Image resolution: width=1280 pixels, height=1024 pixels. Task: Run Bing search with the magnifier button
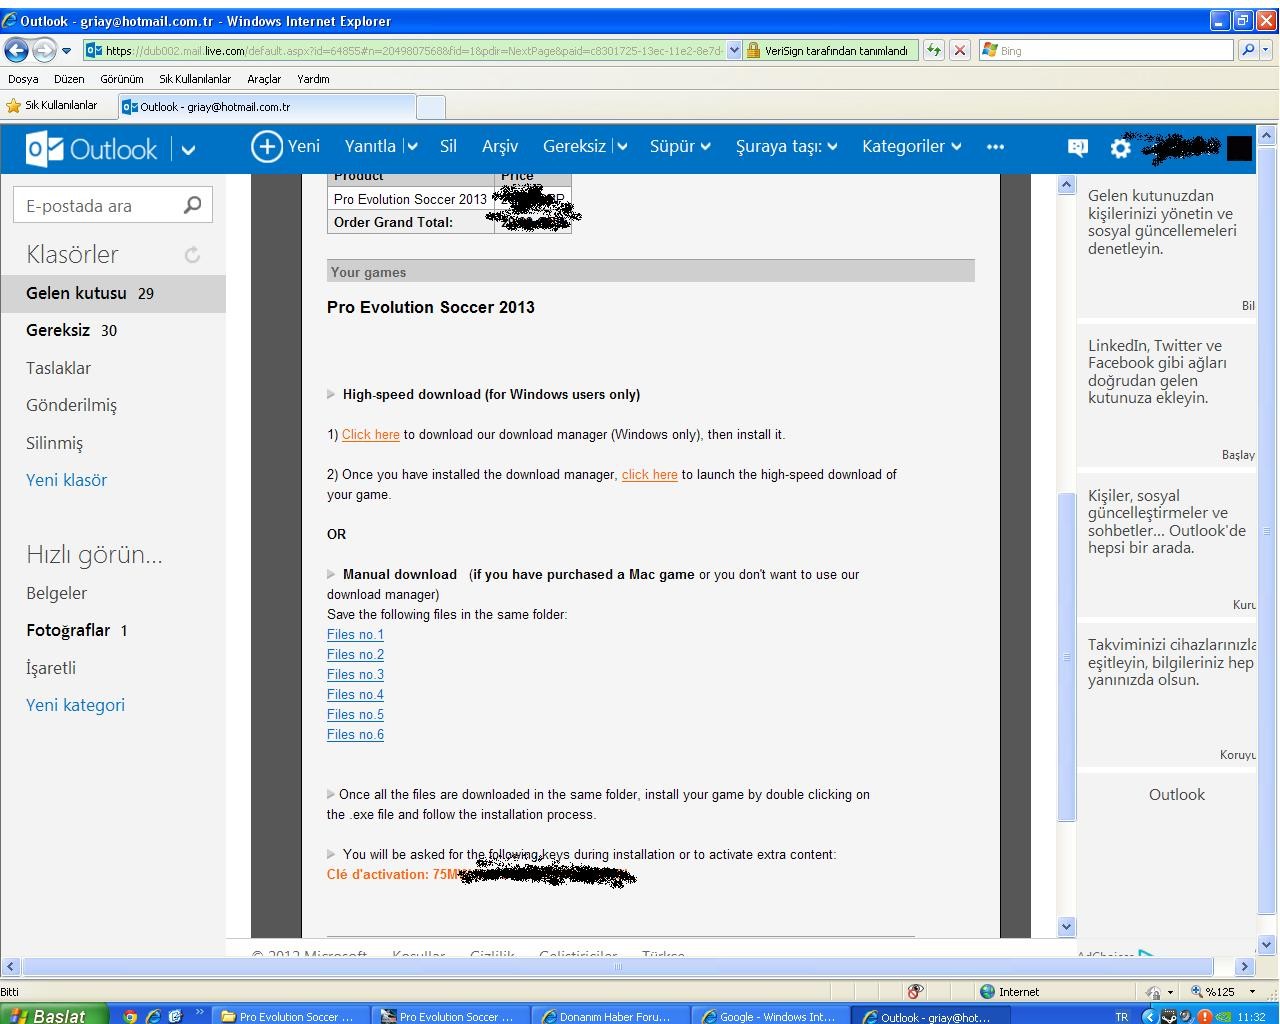point(1247,50)
